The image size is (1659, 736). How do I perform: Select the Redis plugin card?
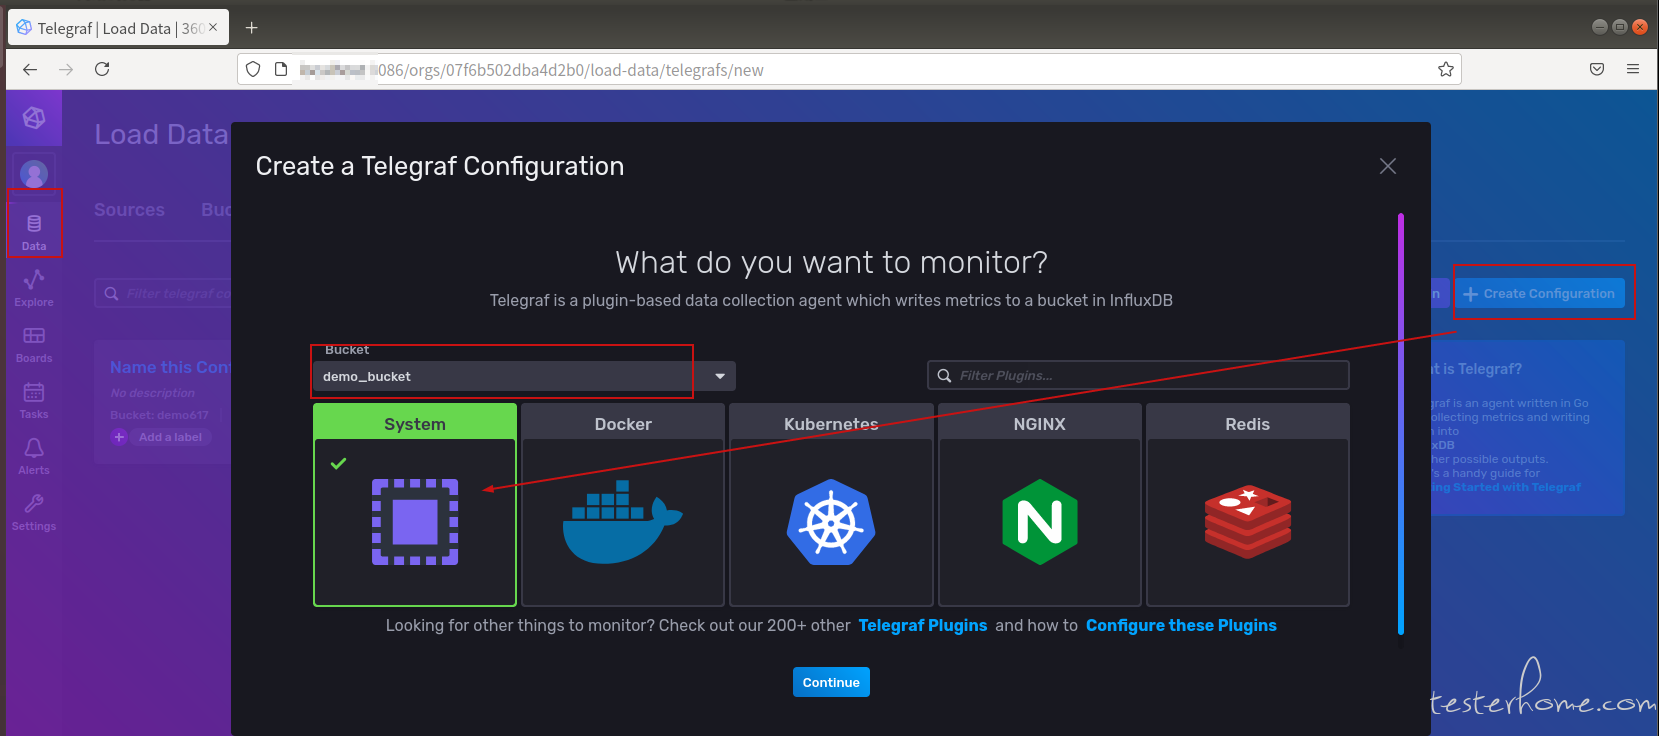[x=1248, y=505]
